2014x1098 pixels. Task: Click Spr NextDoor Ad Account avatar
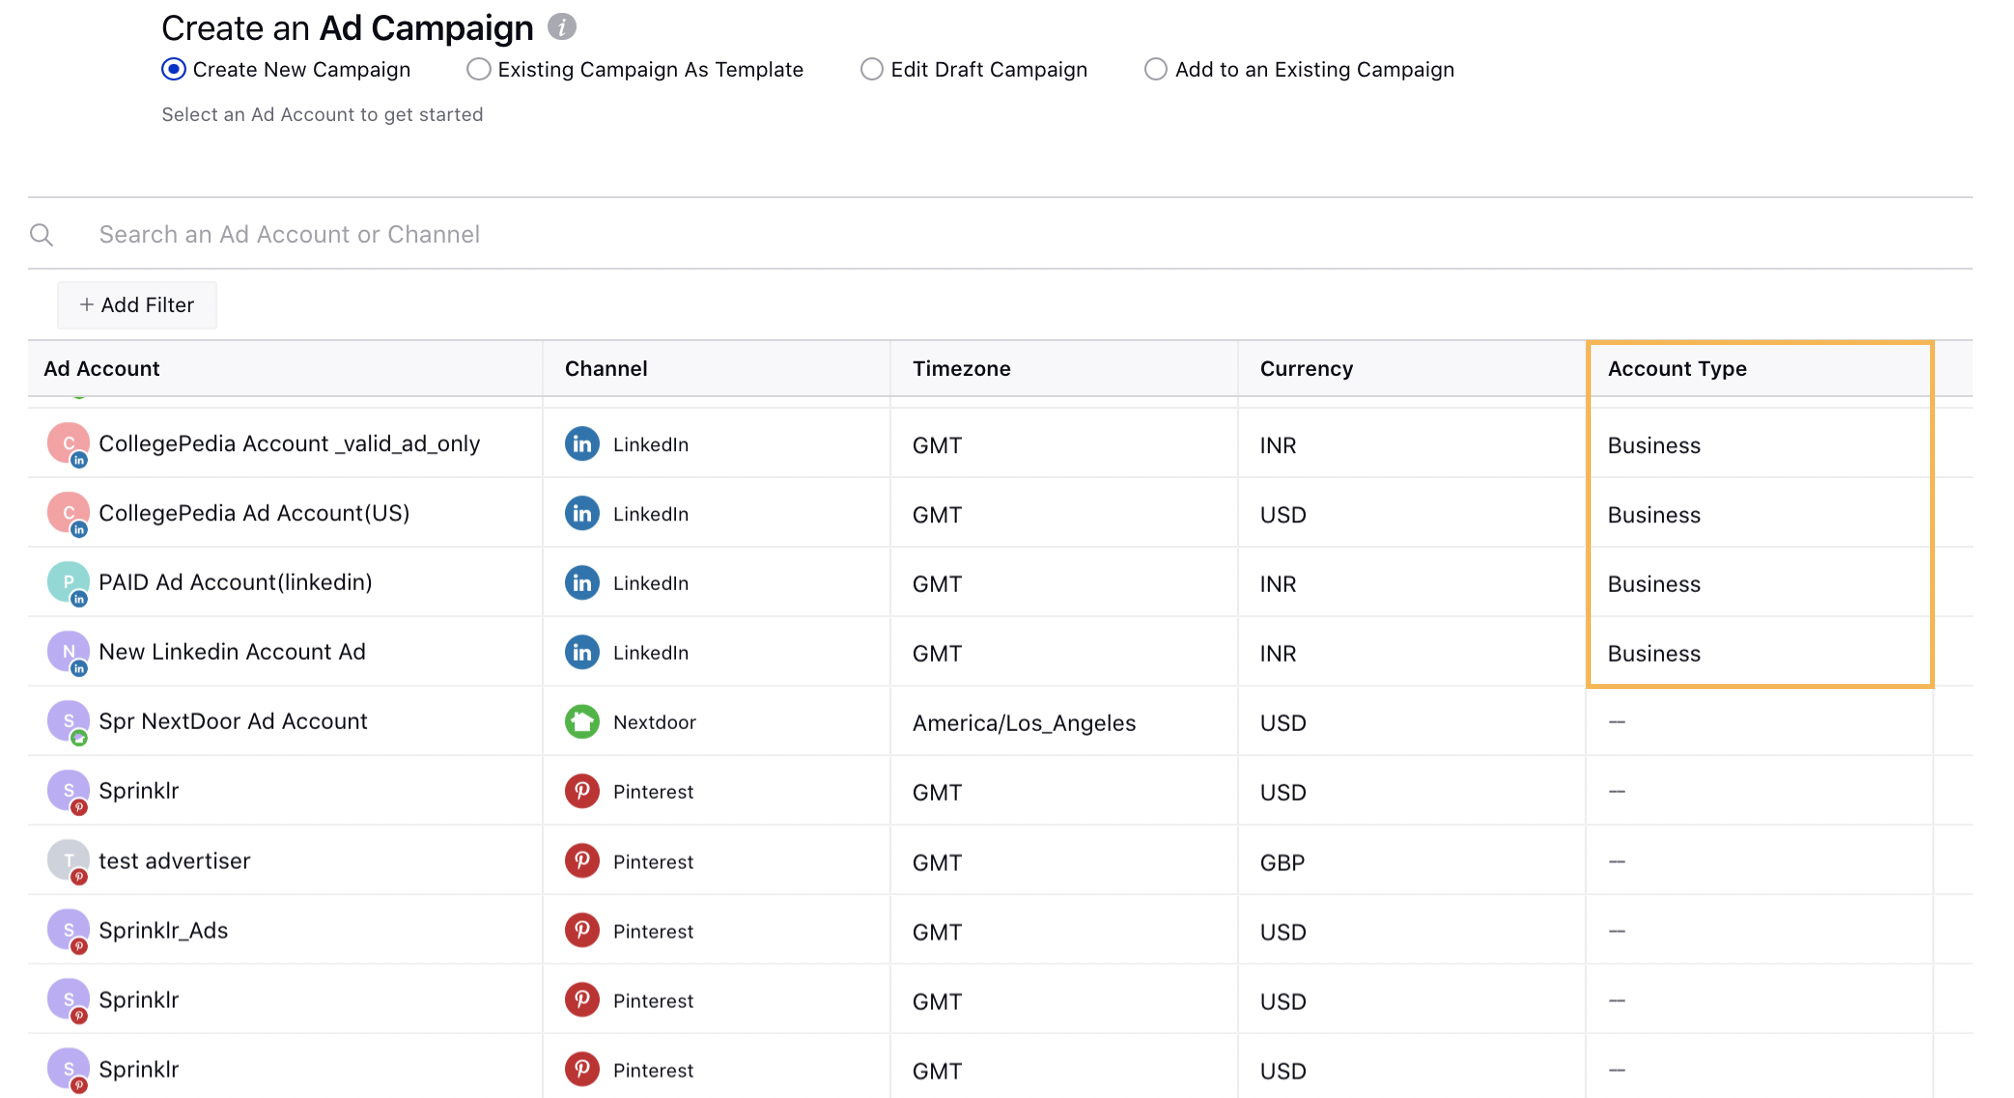point(68,722)
